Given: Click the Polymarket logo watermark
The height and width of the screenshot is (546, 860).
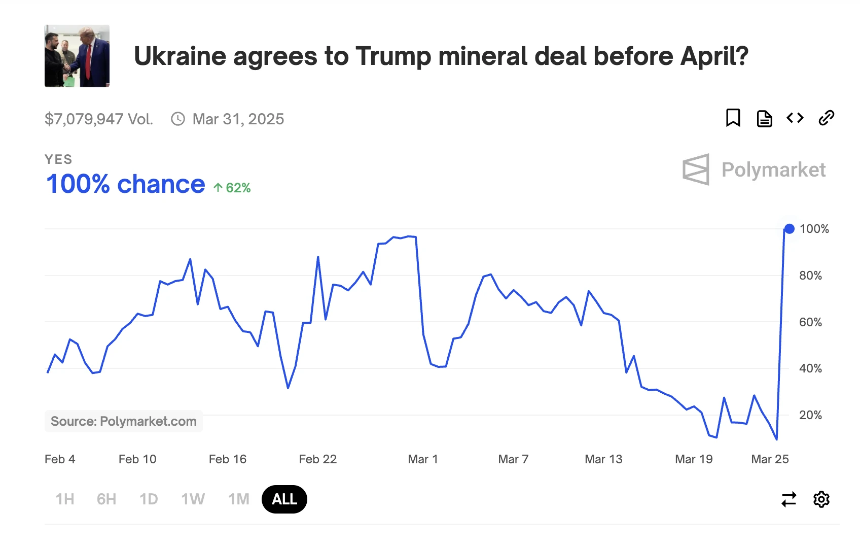Looking at the screenshot, I should coord(754,170).
